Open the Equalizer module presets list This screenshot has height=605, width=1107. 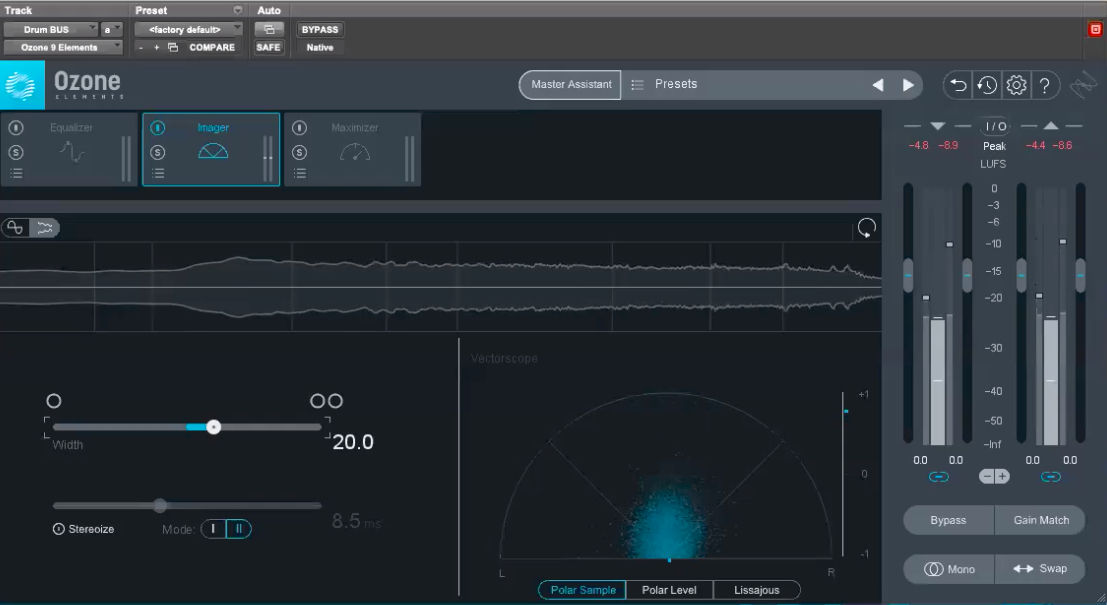click(x=16, y=173)
